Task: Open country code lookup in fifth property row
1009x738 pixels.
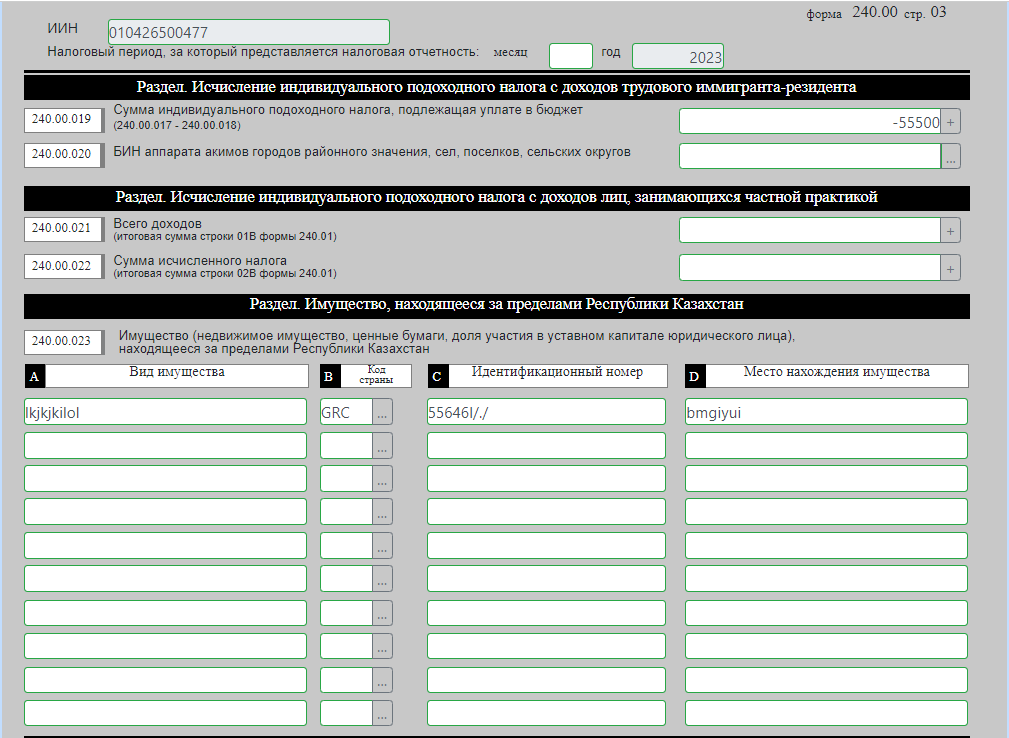Action: (x=382, y=546)
